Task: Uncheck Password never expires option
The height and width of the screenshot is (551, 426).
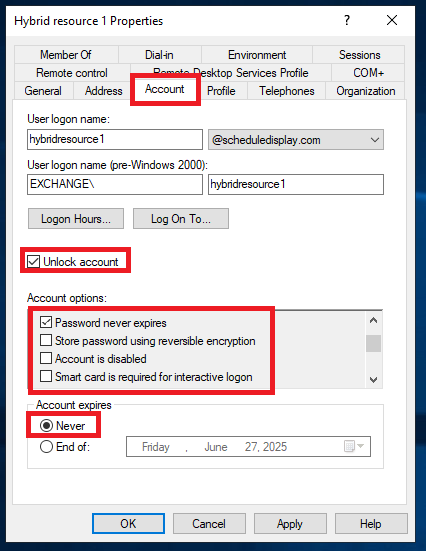Action: click(46, 322)
